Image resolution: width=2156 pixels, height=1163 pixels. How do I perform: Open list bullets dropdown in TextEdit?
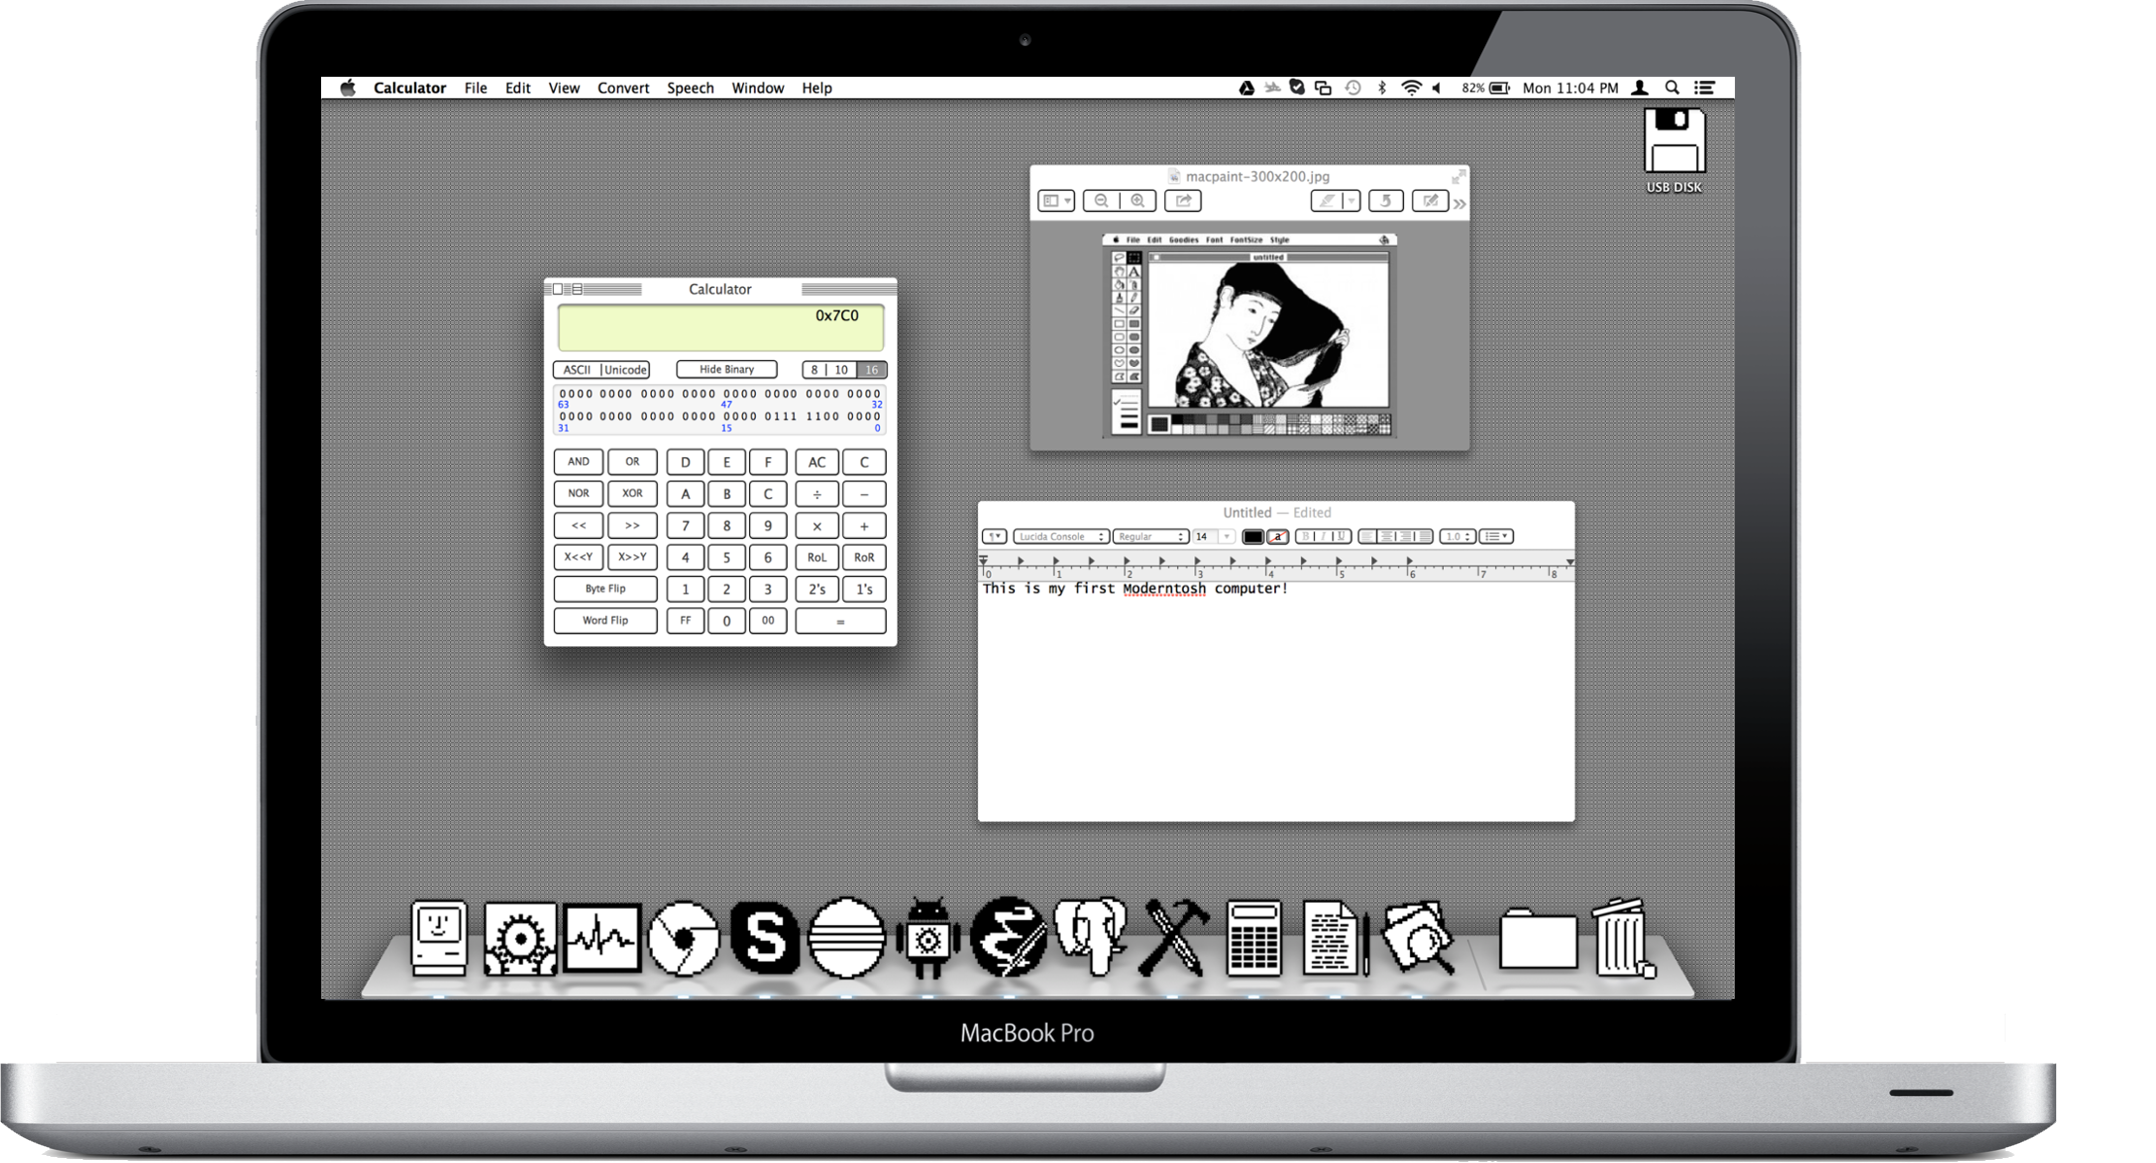[1496, 537]
